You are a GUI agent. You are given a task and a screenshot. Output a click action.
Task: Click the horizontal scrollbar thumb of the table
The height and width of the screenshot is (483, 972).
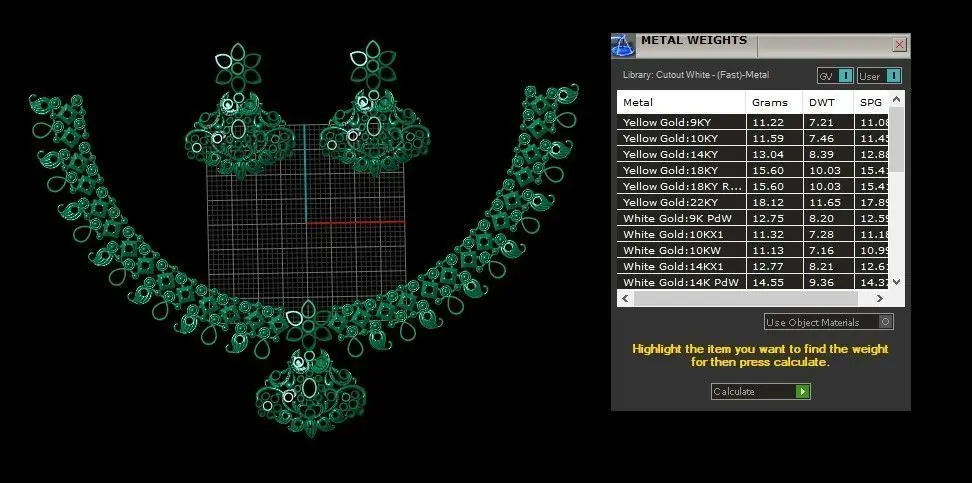tap(745, 298)
